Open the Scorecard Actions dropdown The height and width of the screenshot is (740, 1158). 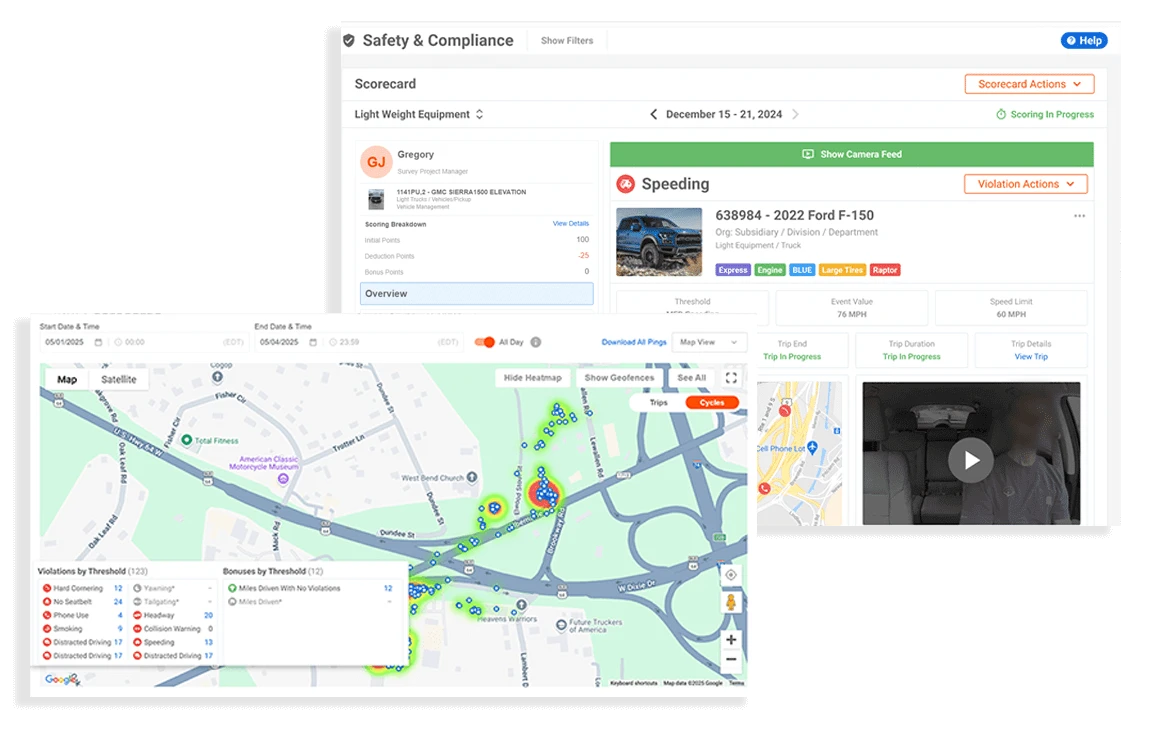[1029, 85]
